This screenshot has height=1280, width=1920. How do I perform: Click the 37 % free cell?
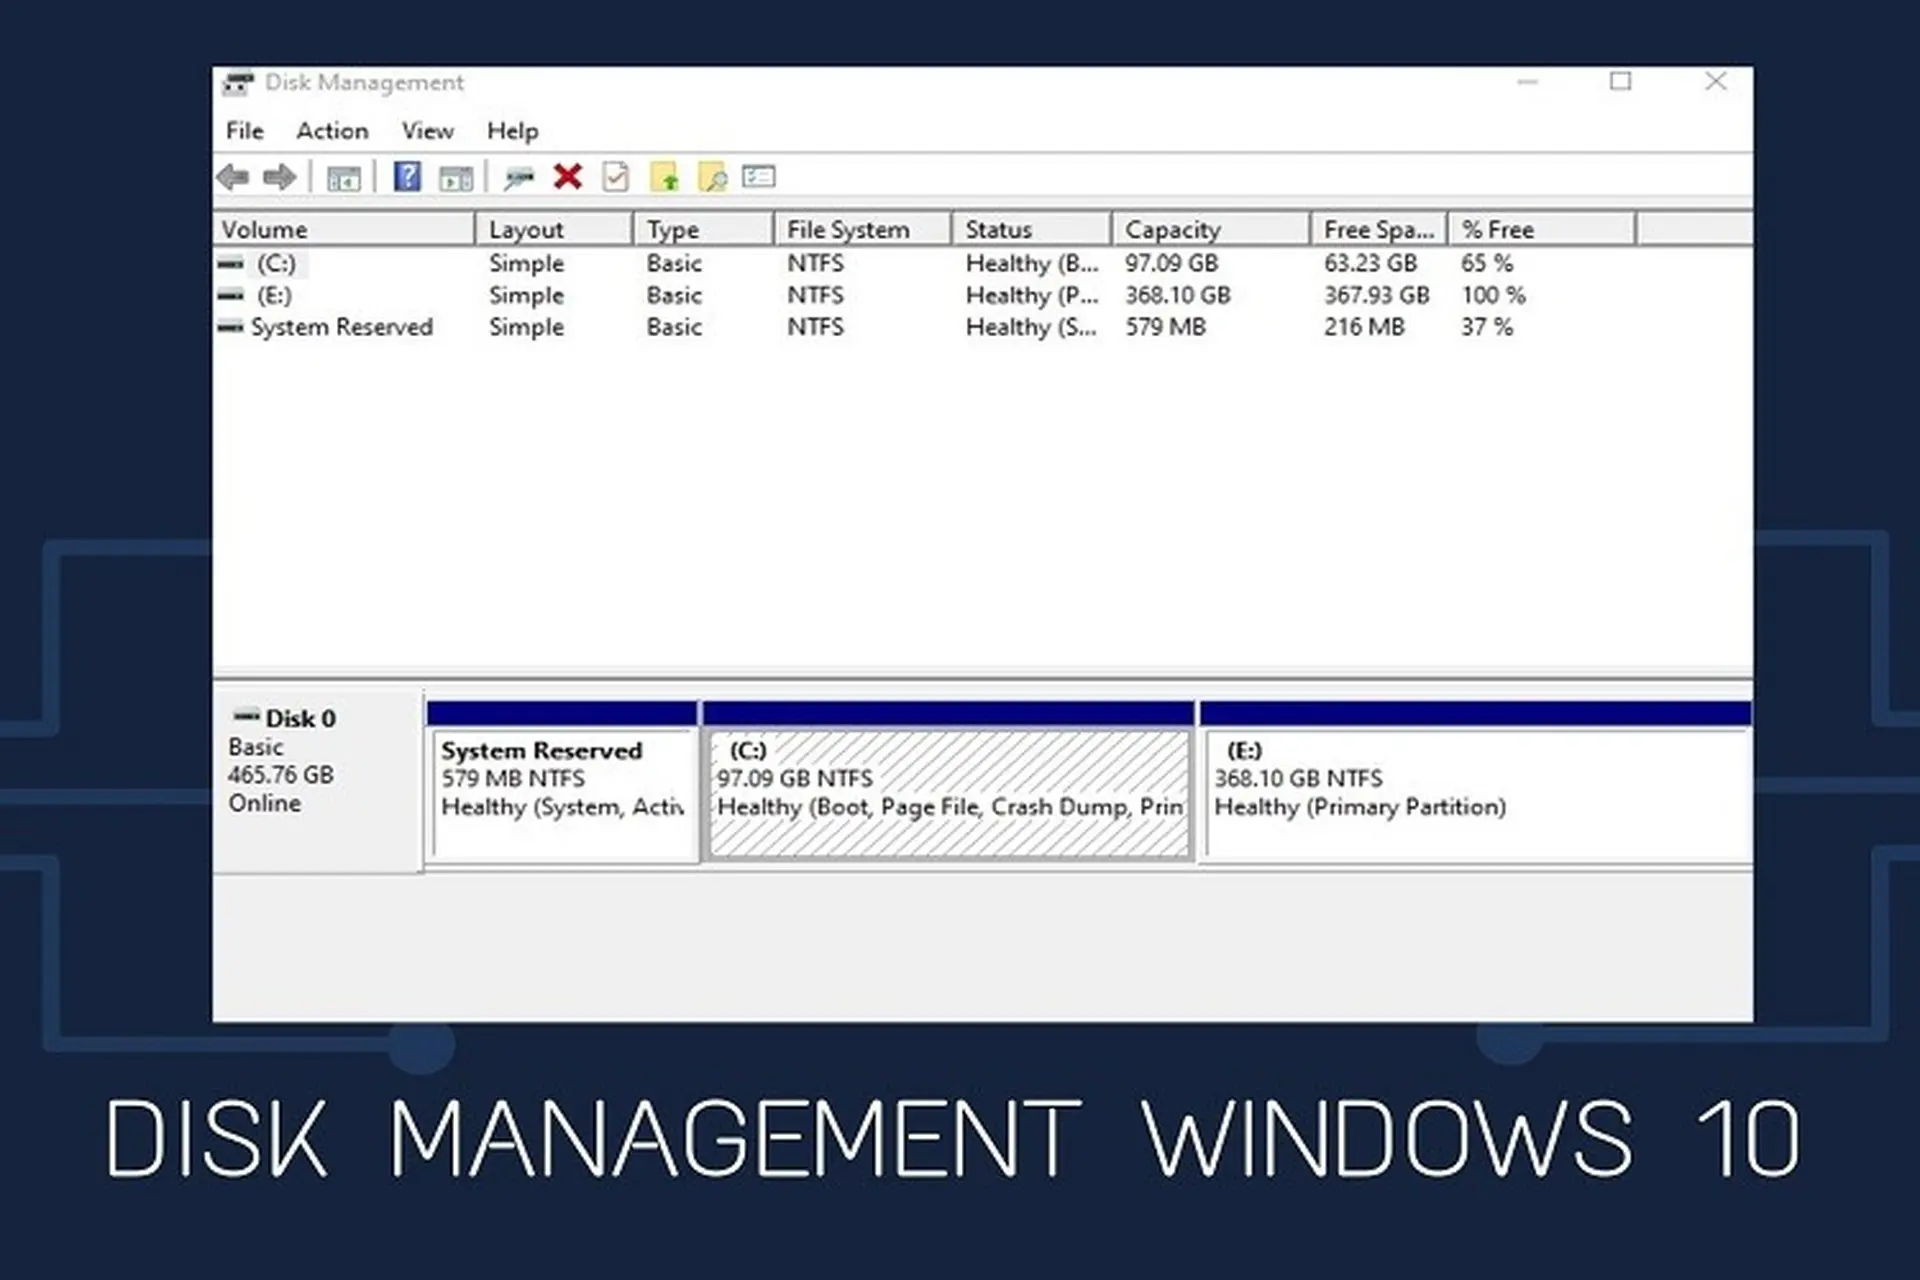(x=1486, y=327)
